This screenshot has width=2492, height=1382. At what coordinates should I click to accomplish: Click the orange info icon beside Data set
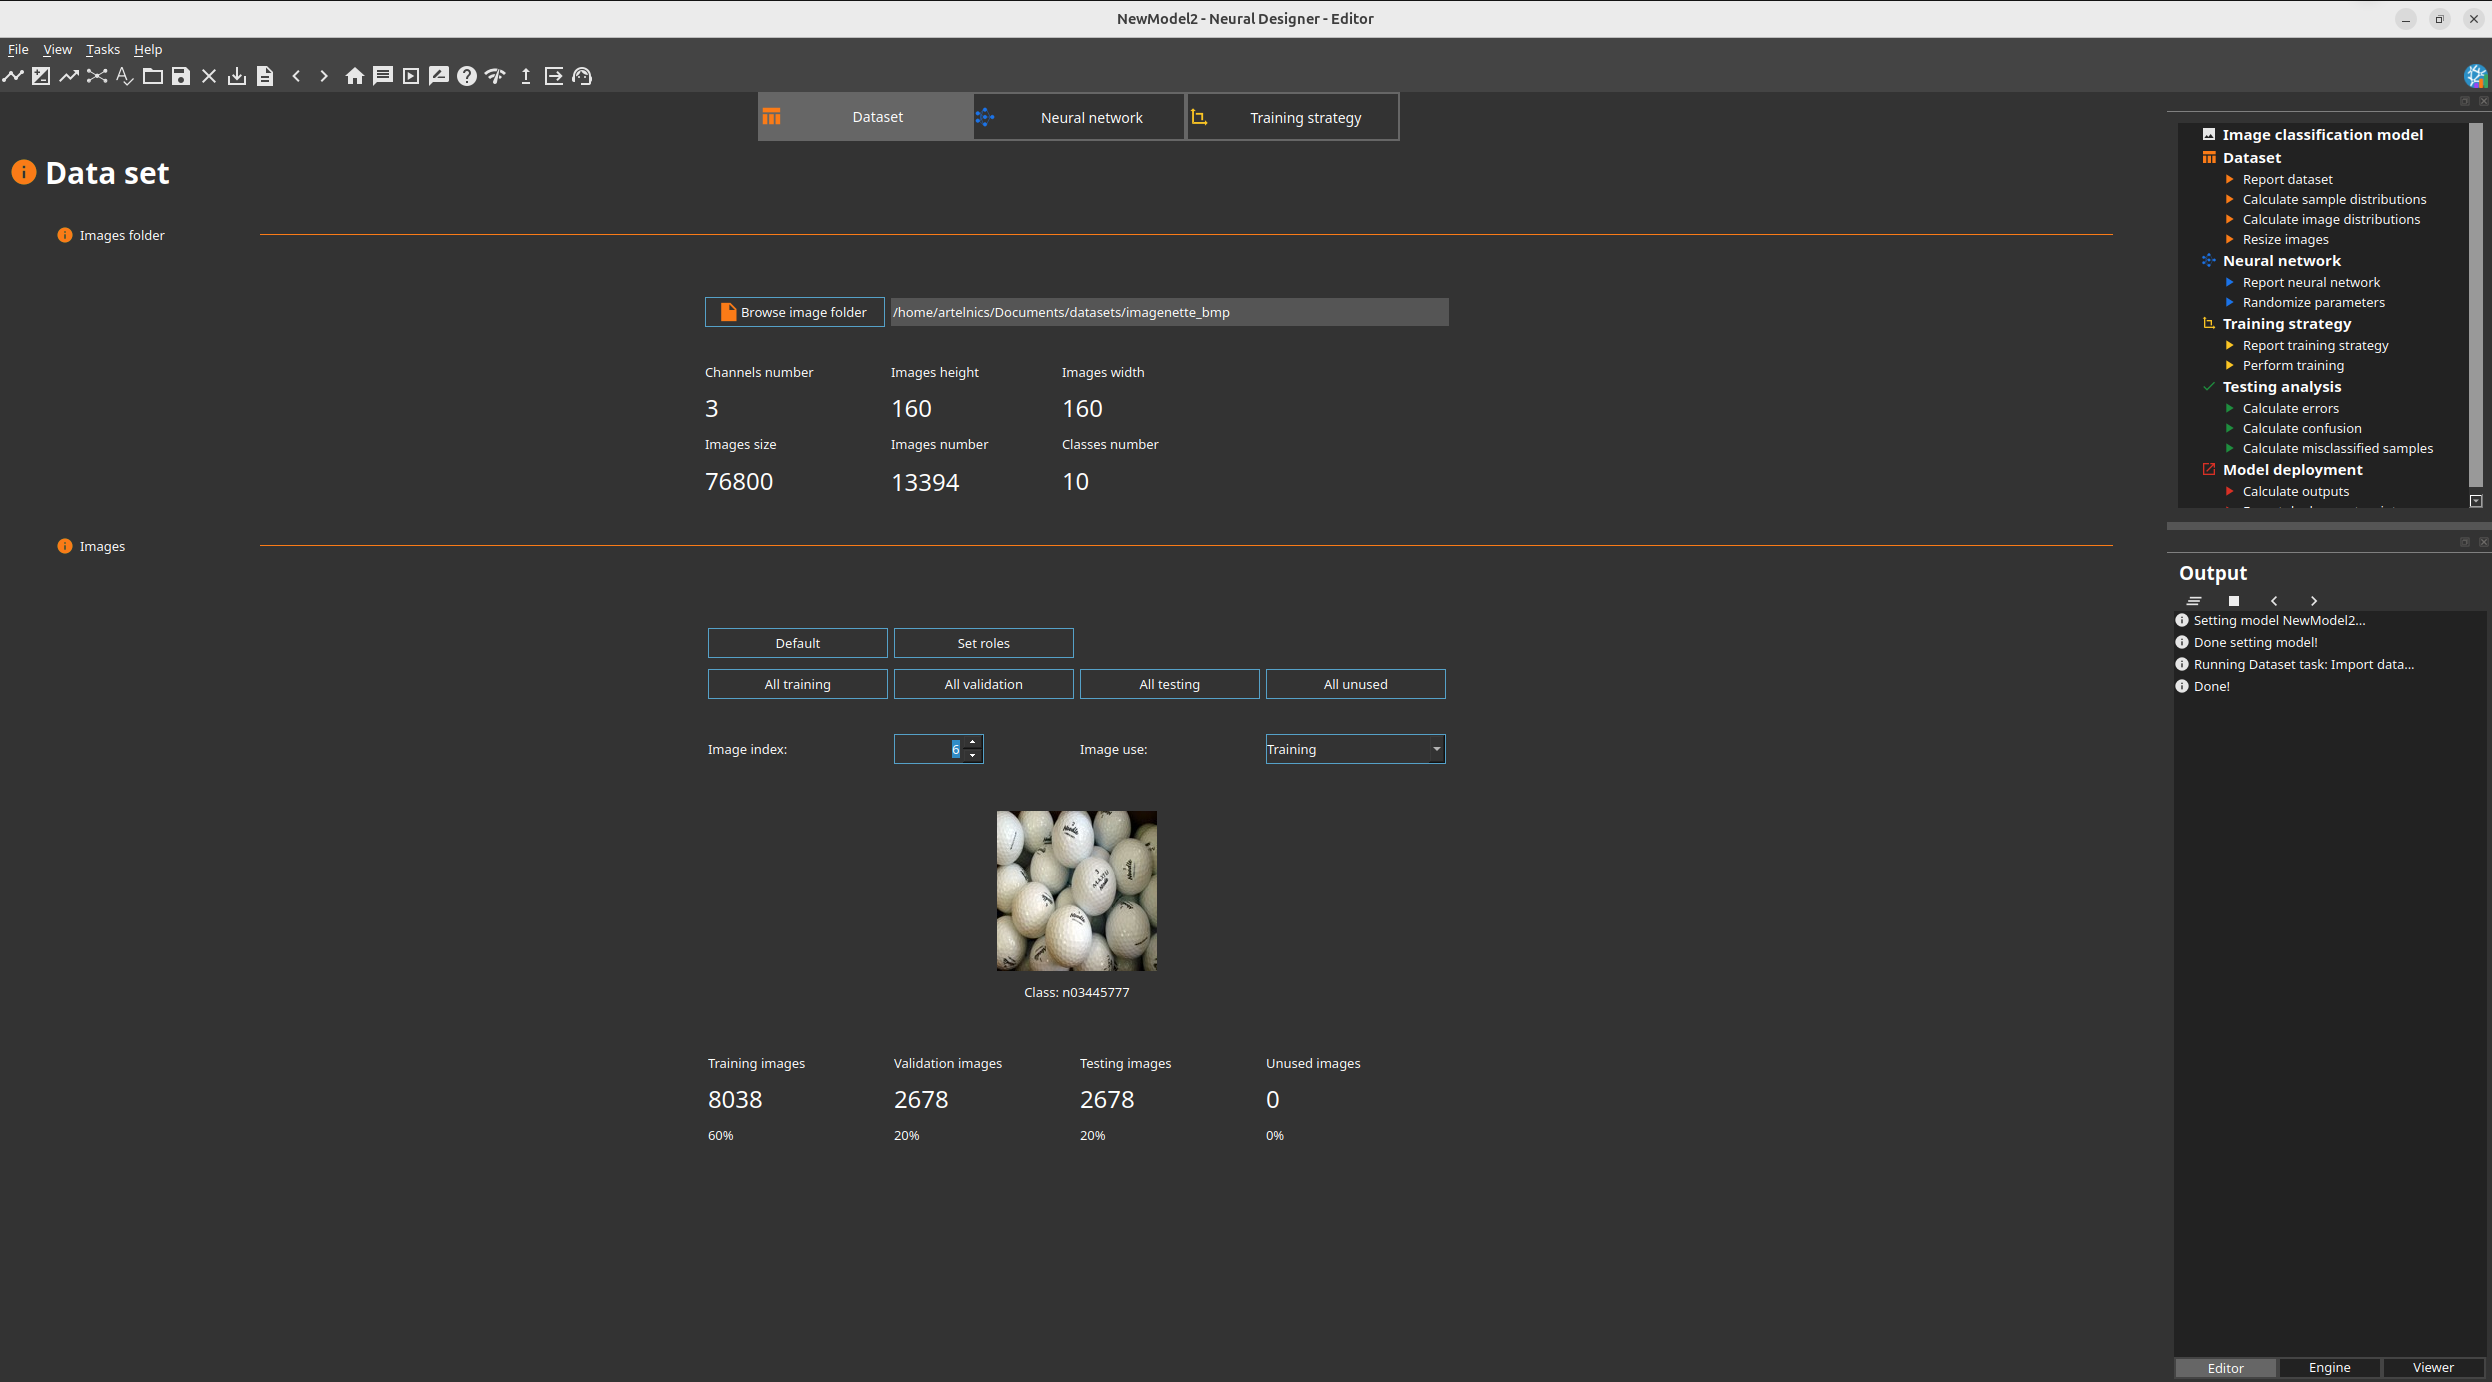point(24,173)
